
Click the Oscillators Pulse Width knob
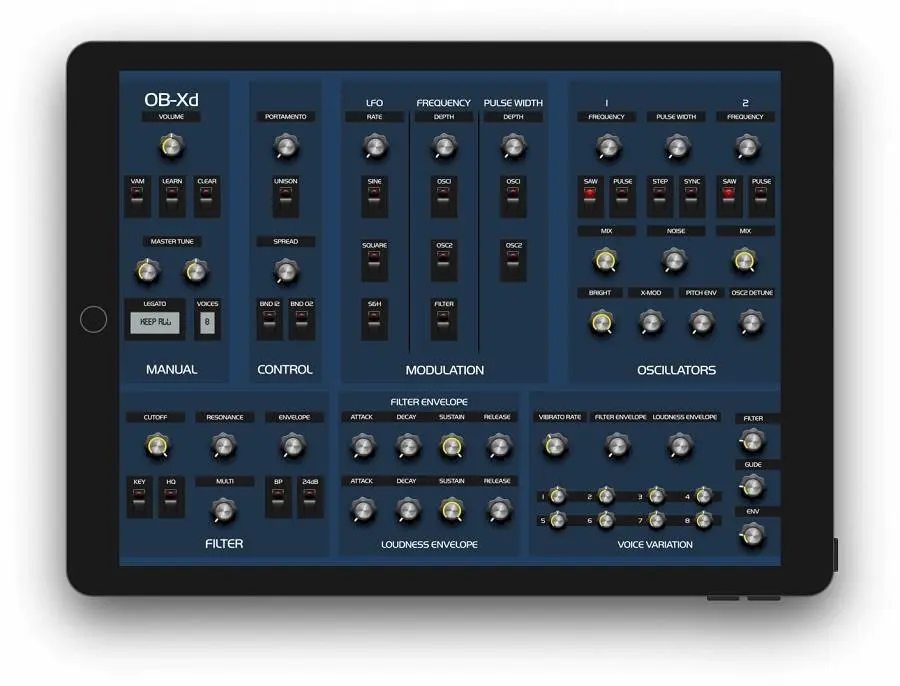point(676,147)
